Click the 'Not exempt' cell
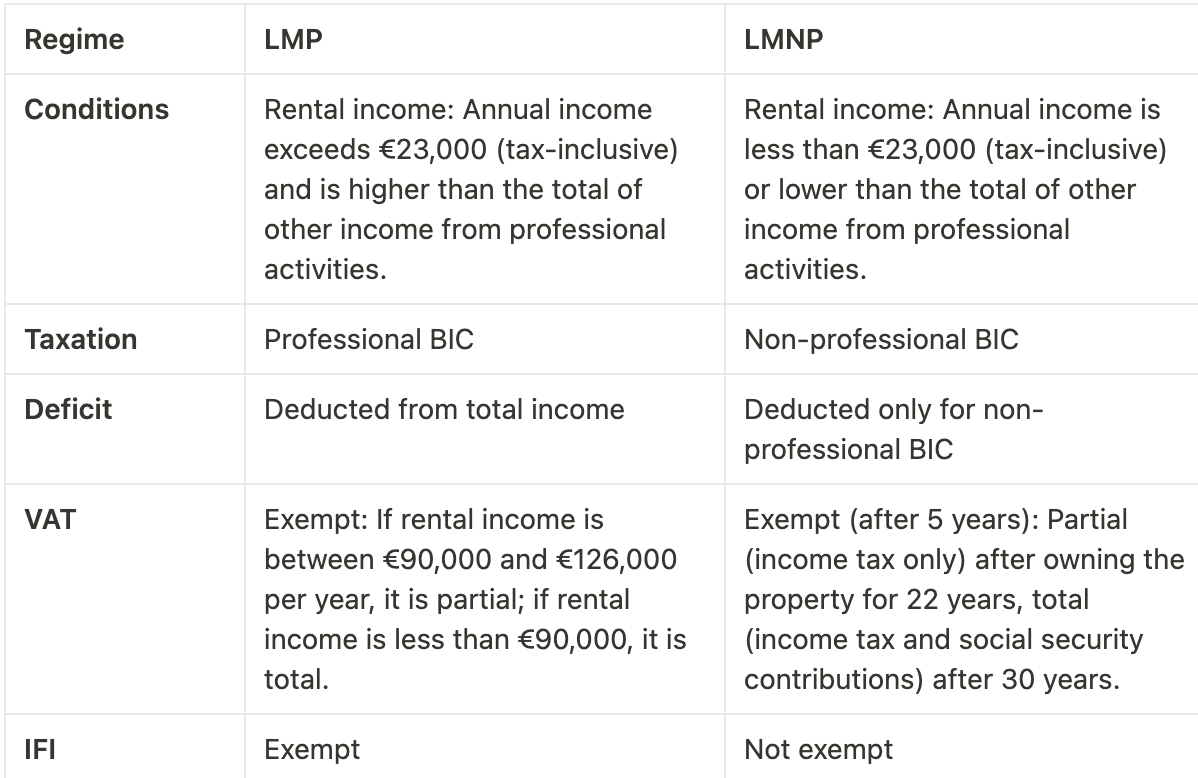Image resolution: width=1198 pixels, height=778 pixels. (x=961, y=747)
